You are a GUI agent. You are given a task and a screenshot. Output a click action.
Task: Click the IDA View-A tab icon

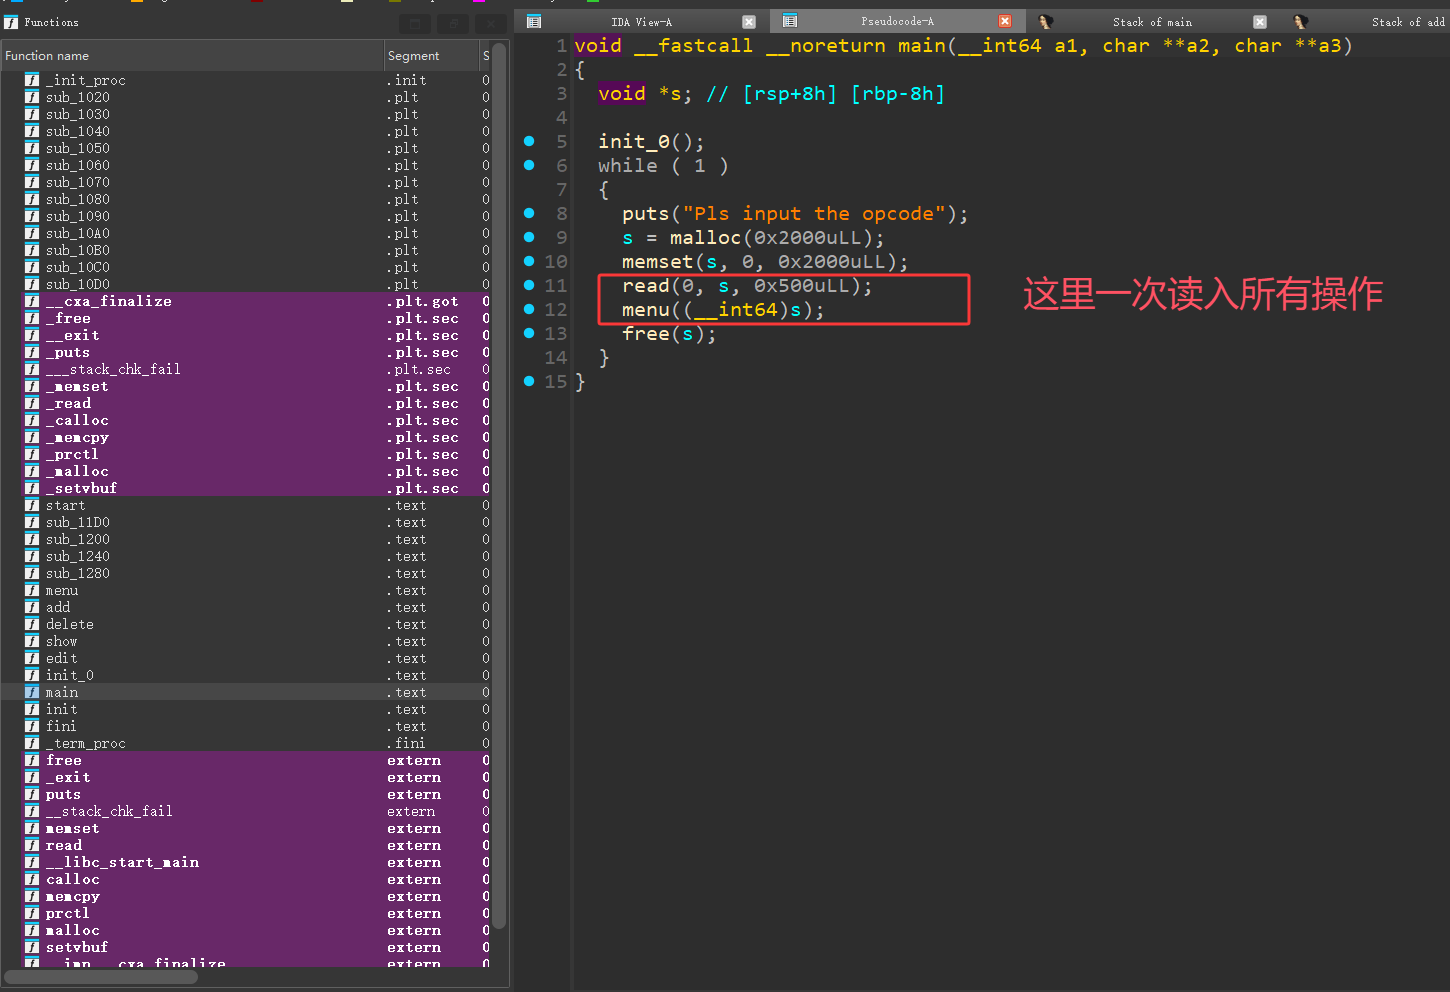coord(534,21)
